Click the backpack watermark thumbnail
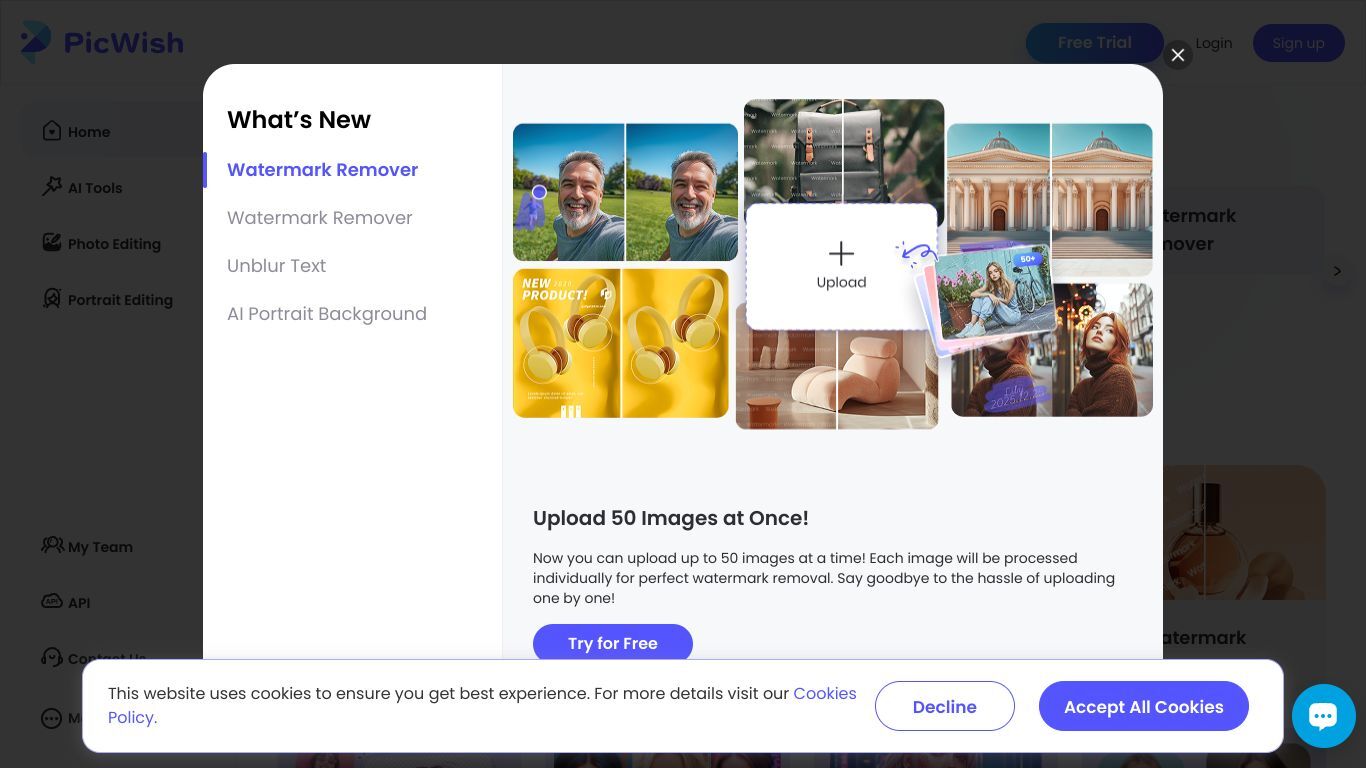This screenshot has width=1366, height=768. [844, 149]
